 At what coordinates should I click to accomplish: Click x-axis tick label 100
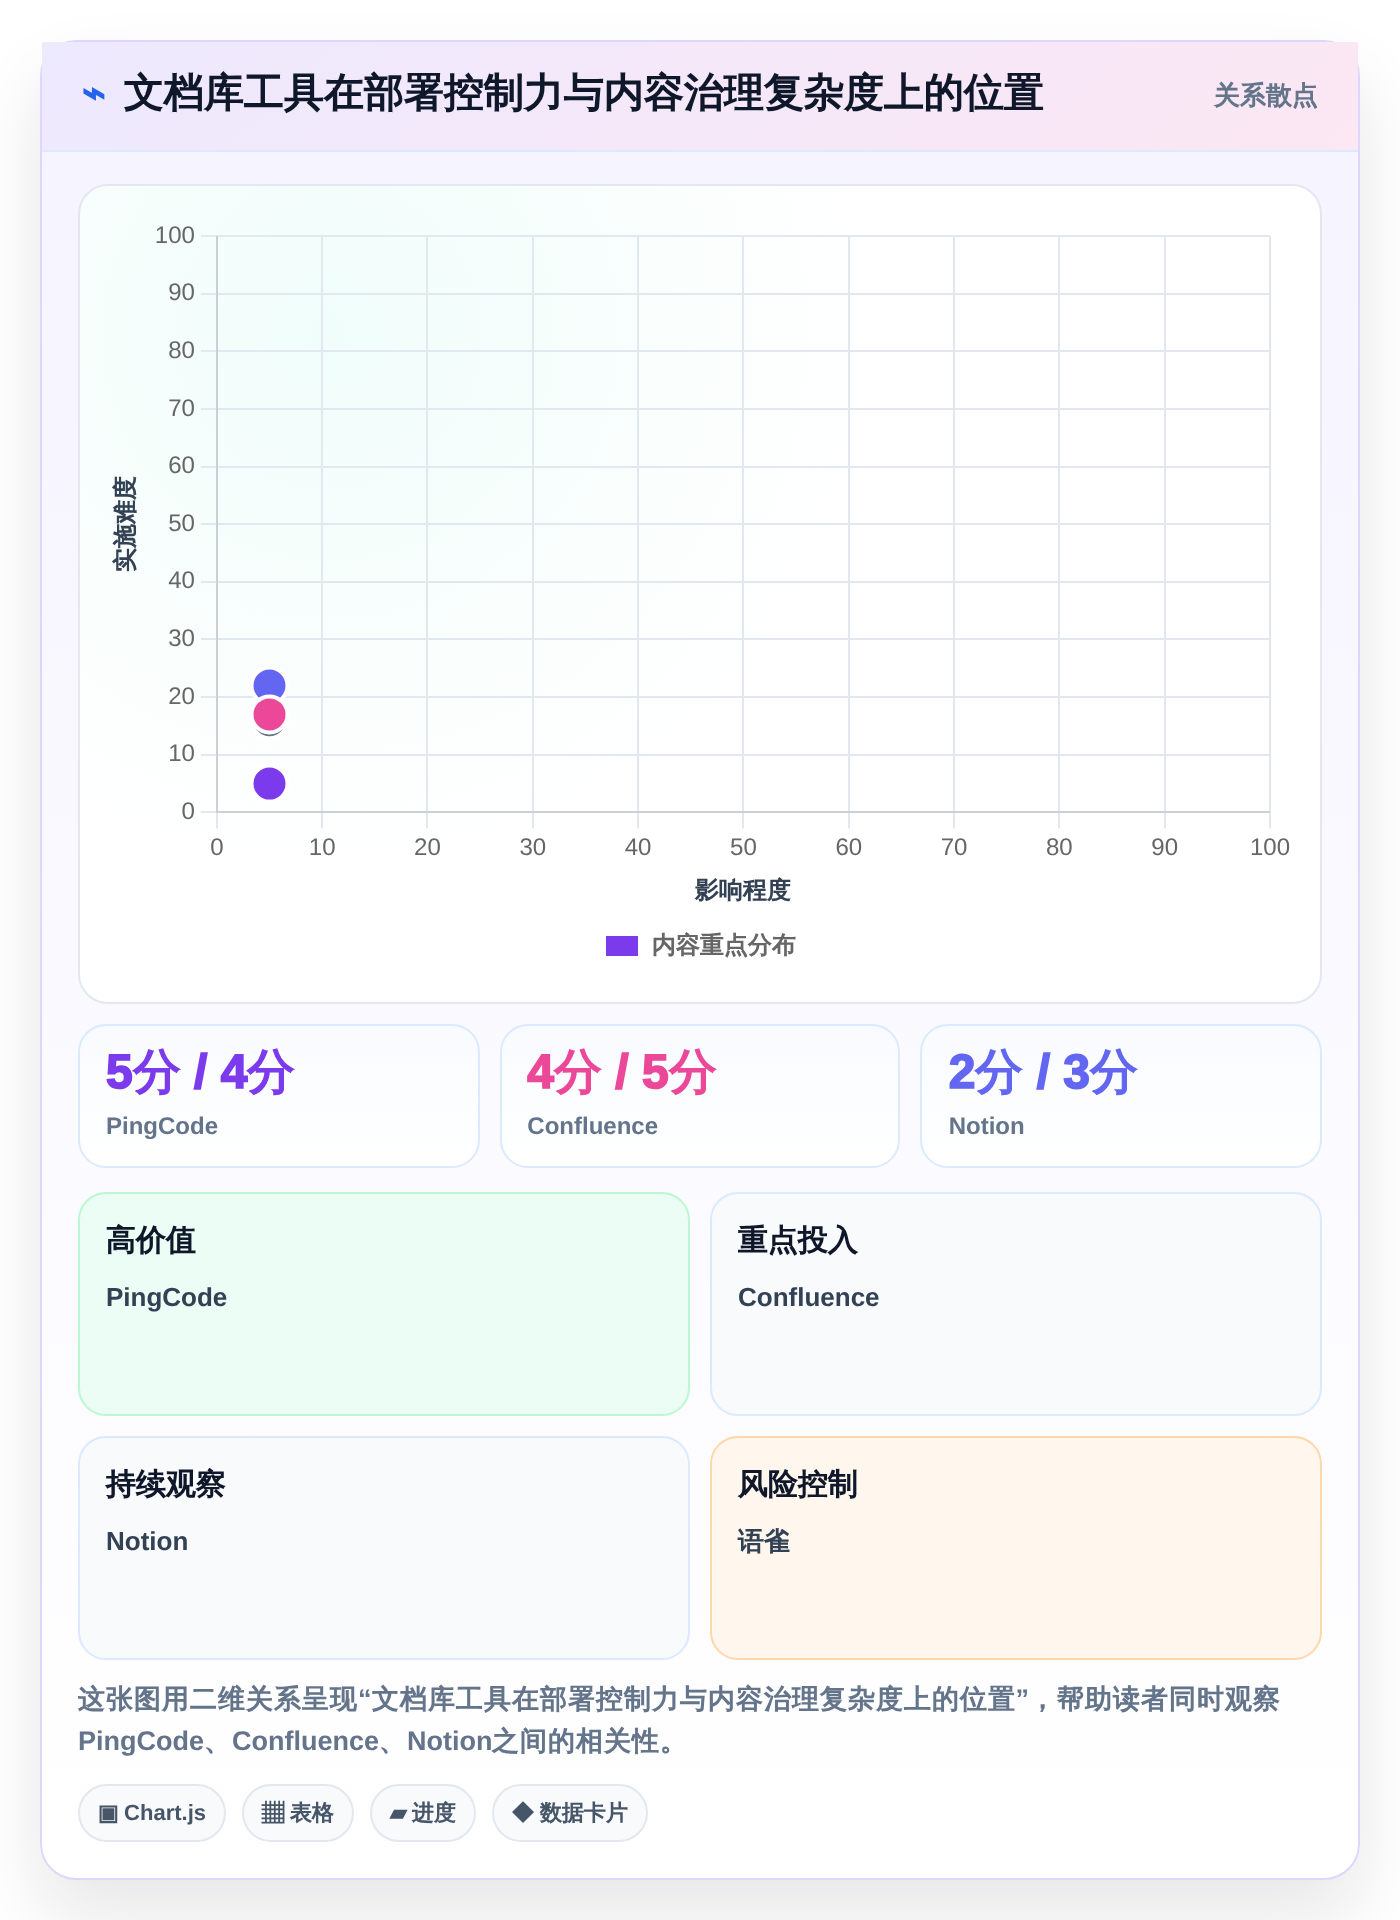point(1270,847)
